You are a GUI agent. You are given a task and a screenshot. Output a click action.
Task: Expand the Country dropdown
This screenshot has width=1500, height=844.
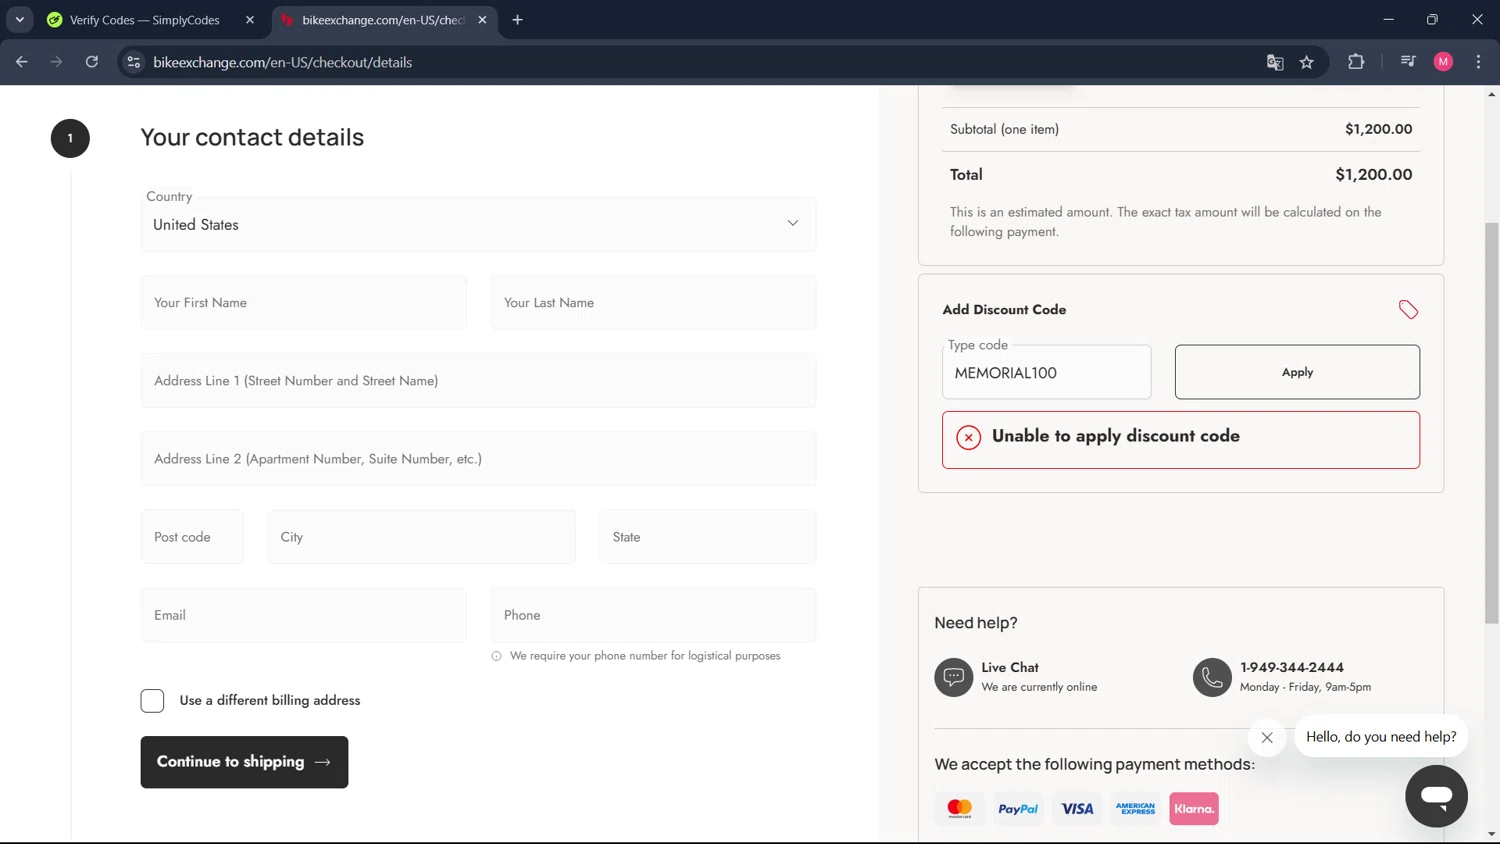478,224
